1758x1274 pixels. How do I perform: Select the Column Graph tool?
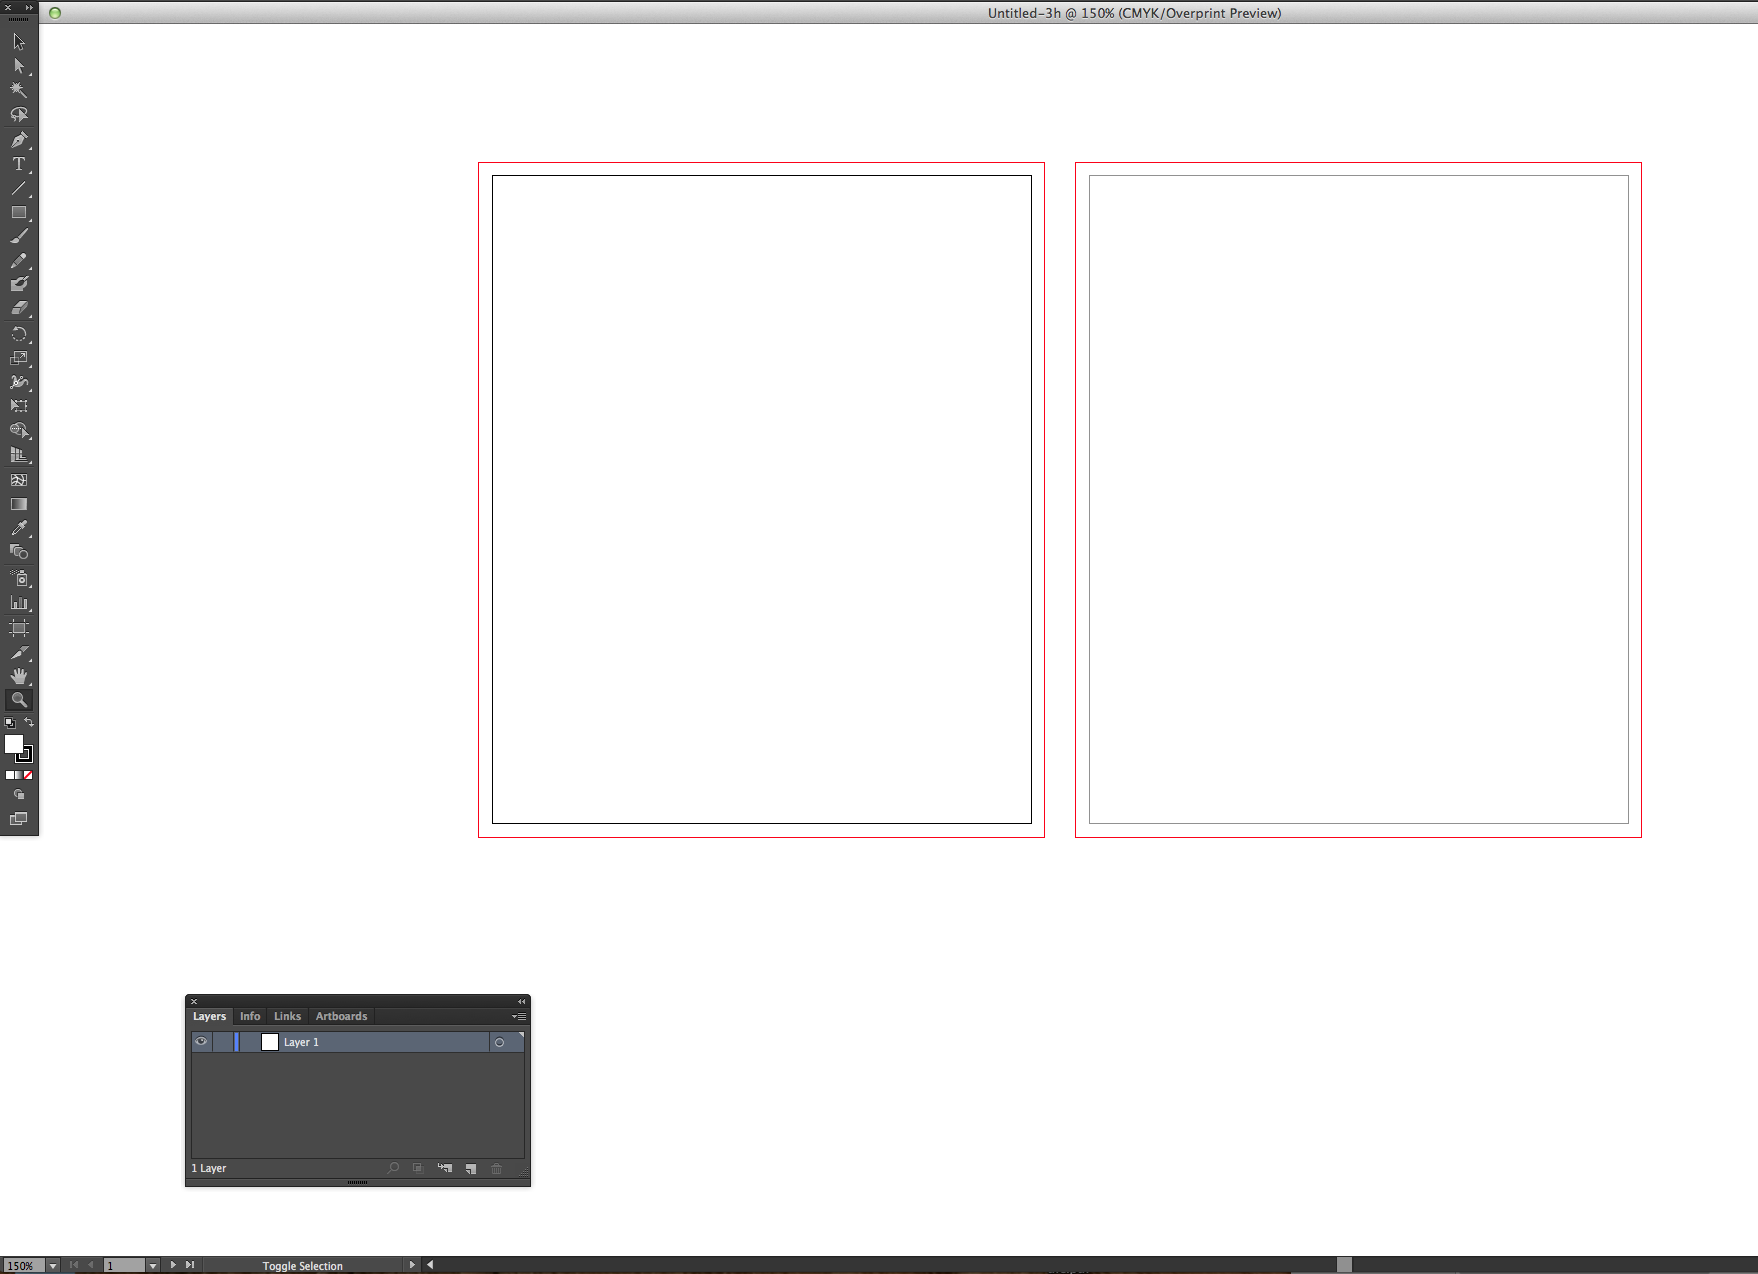19,602
